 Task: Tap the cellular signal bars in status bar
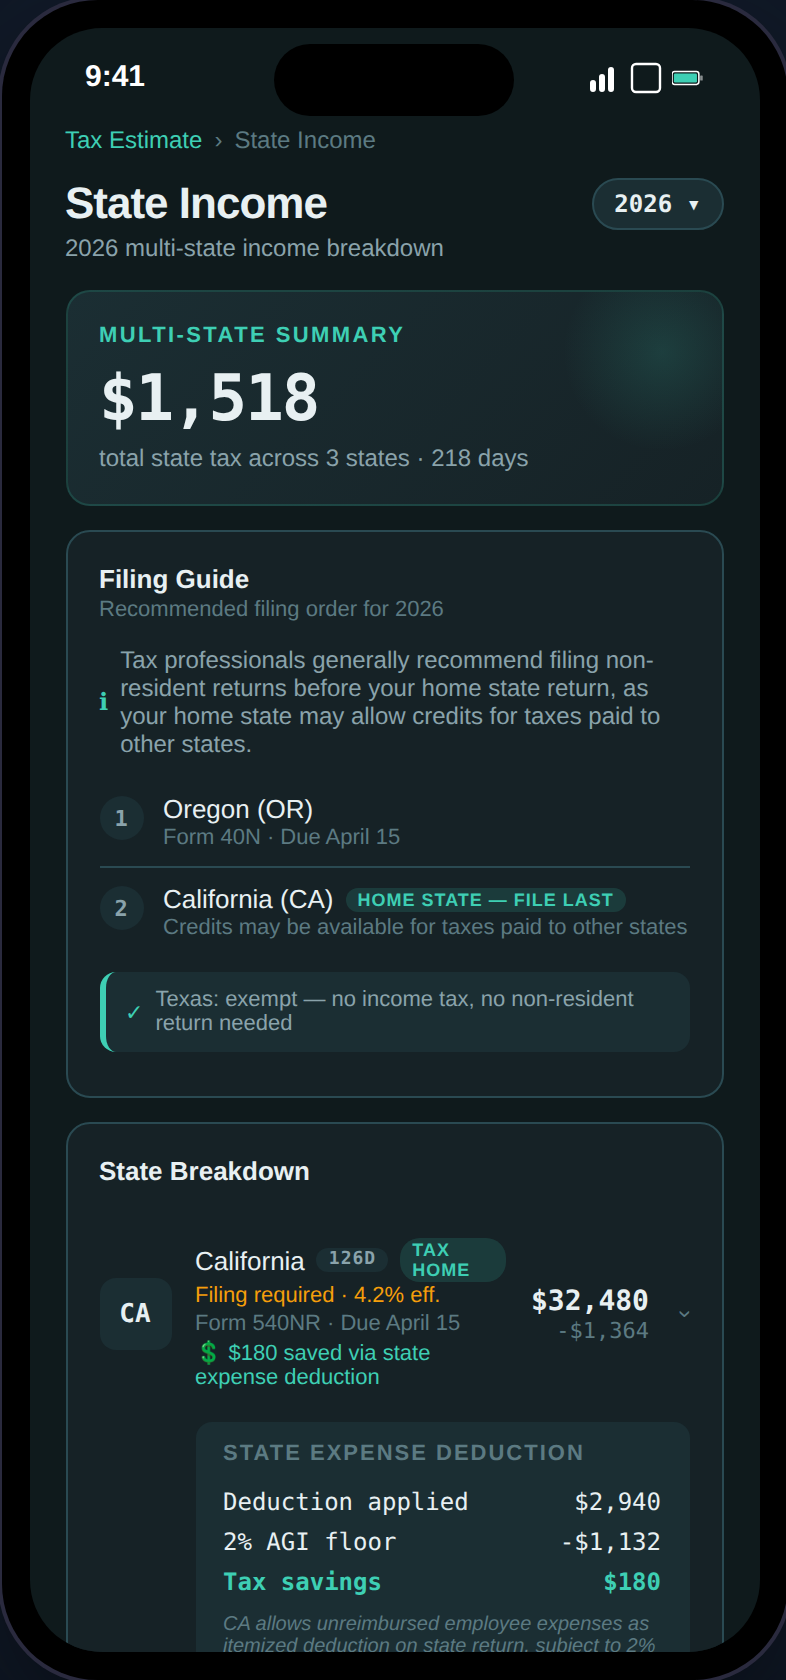tap(601, 78)
